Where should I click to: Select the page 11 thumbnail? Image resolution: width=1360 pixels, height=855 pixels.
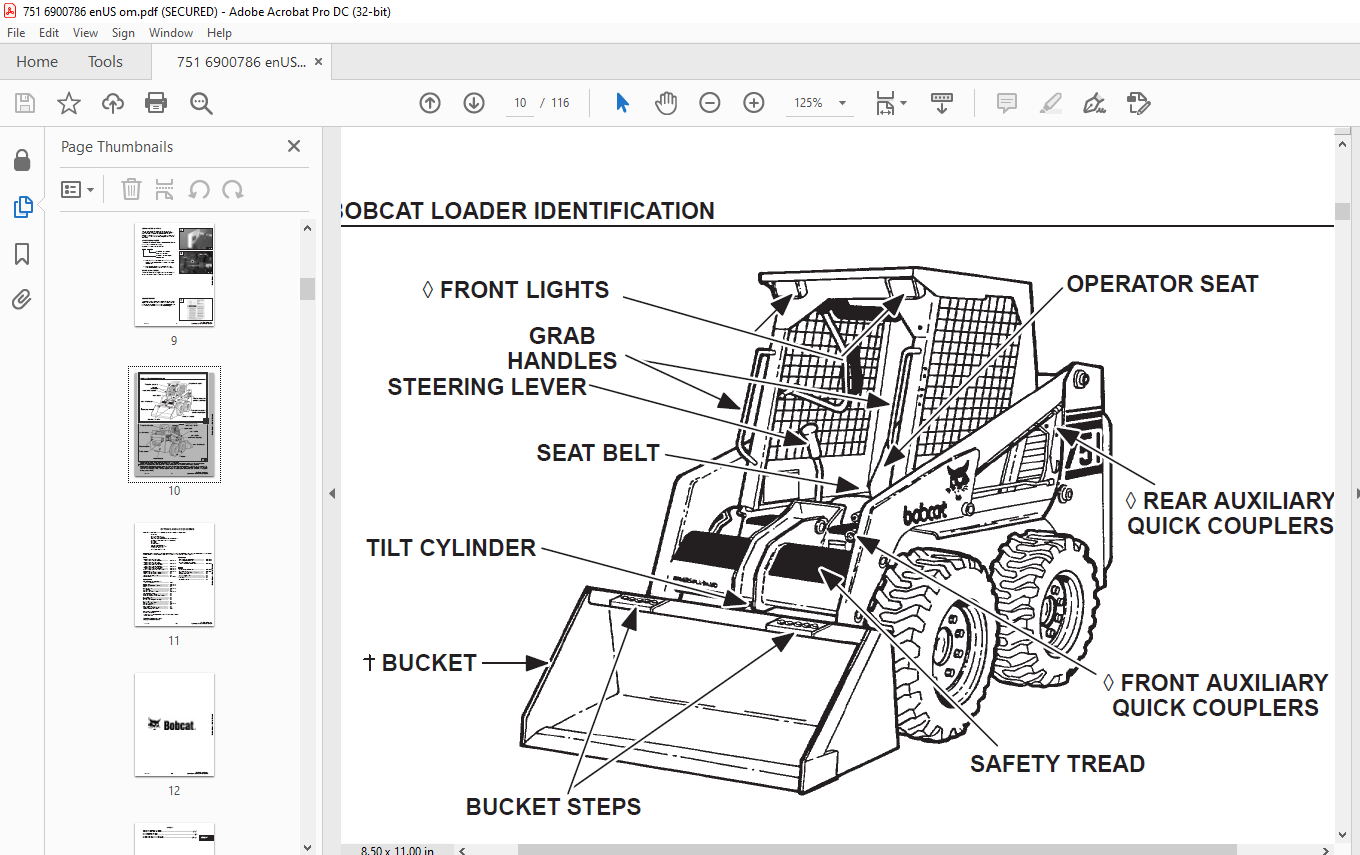174,575
